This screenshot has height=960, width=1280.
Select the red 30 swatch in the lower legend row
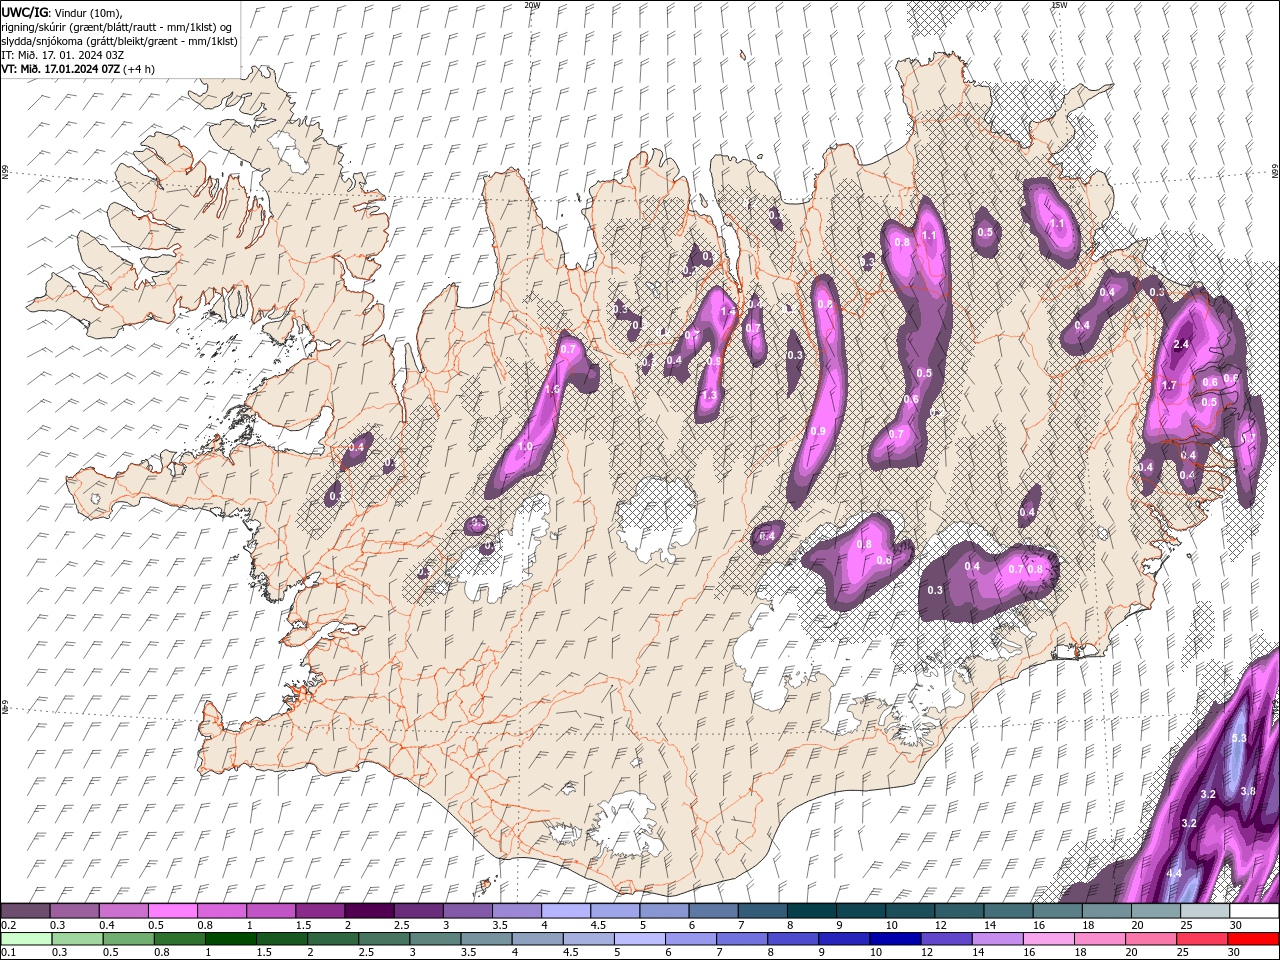1252,939
